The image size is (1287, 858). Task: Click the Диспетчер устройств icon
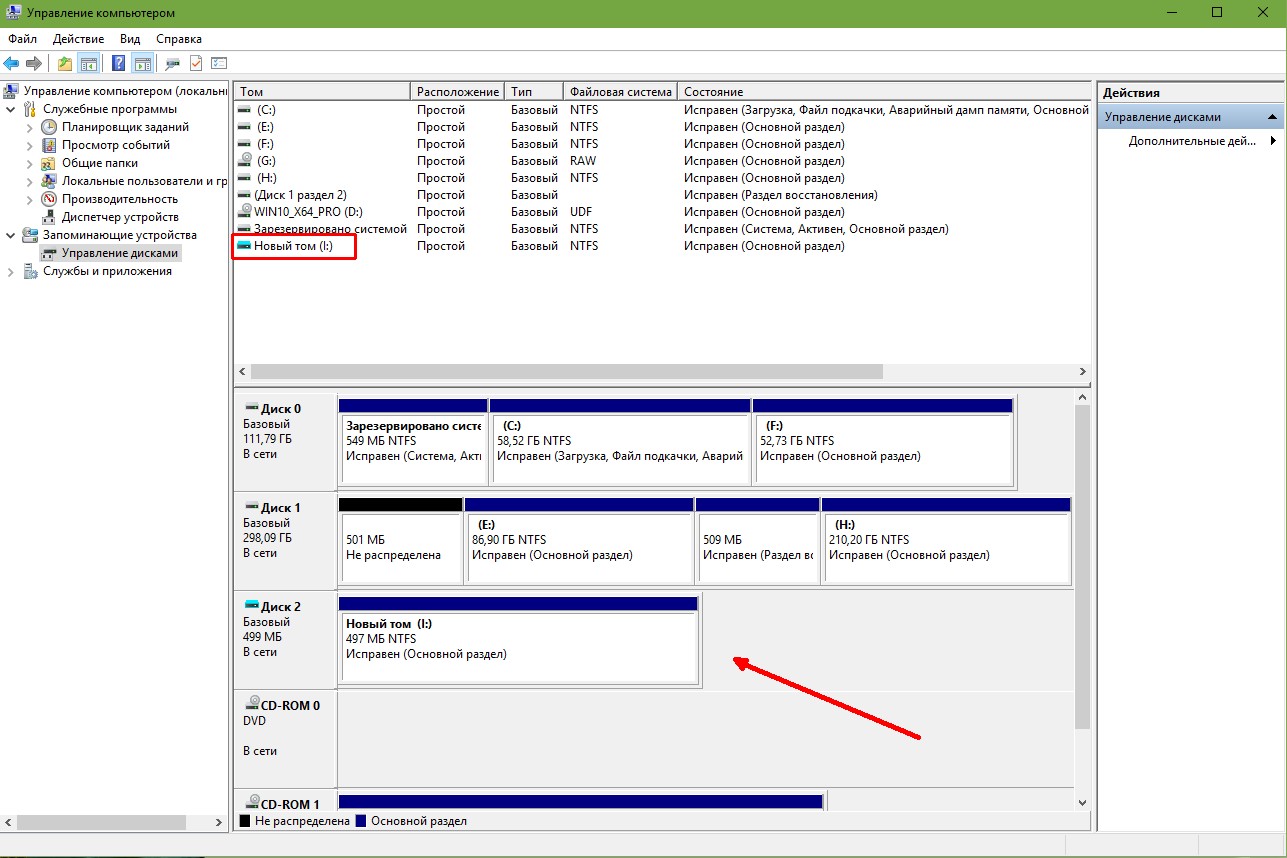pyautogui.click(x=49, y=217)
